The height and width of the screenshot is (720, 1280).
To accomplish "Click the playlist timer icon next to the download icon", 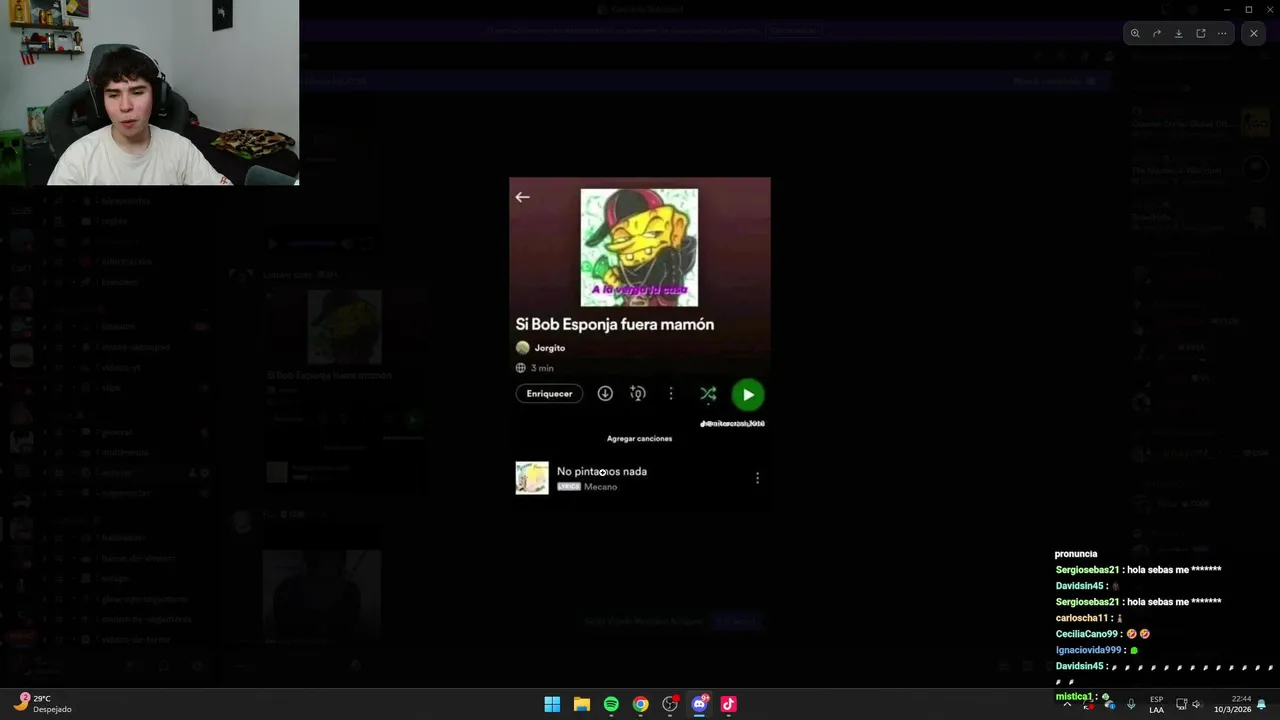I will pos(638,394).
